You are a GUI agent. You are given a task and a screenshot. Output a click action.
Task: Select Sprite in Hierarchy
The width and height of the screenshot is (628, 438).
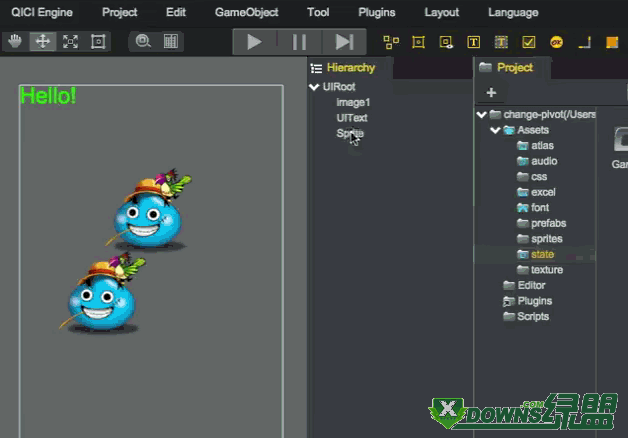click(350, 133)
